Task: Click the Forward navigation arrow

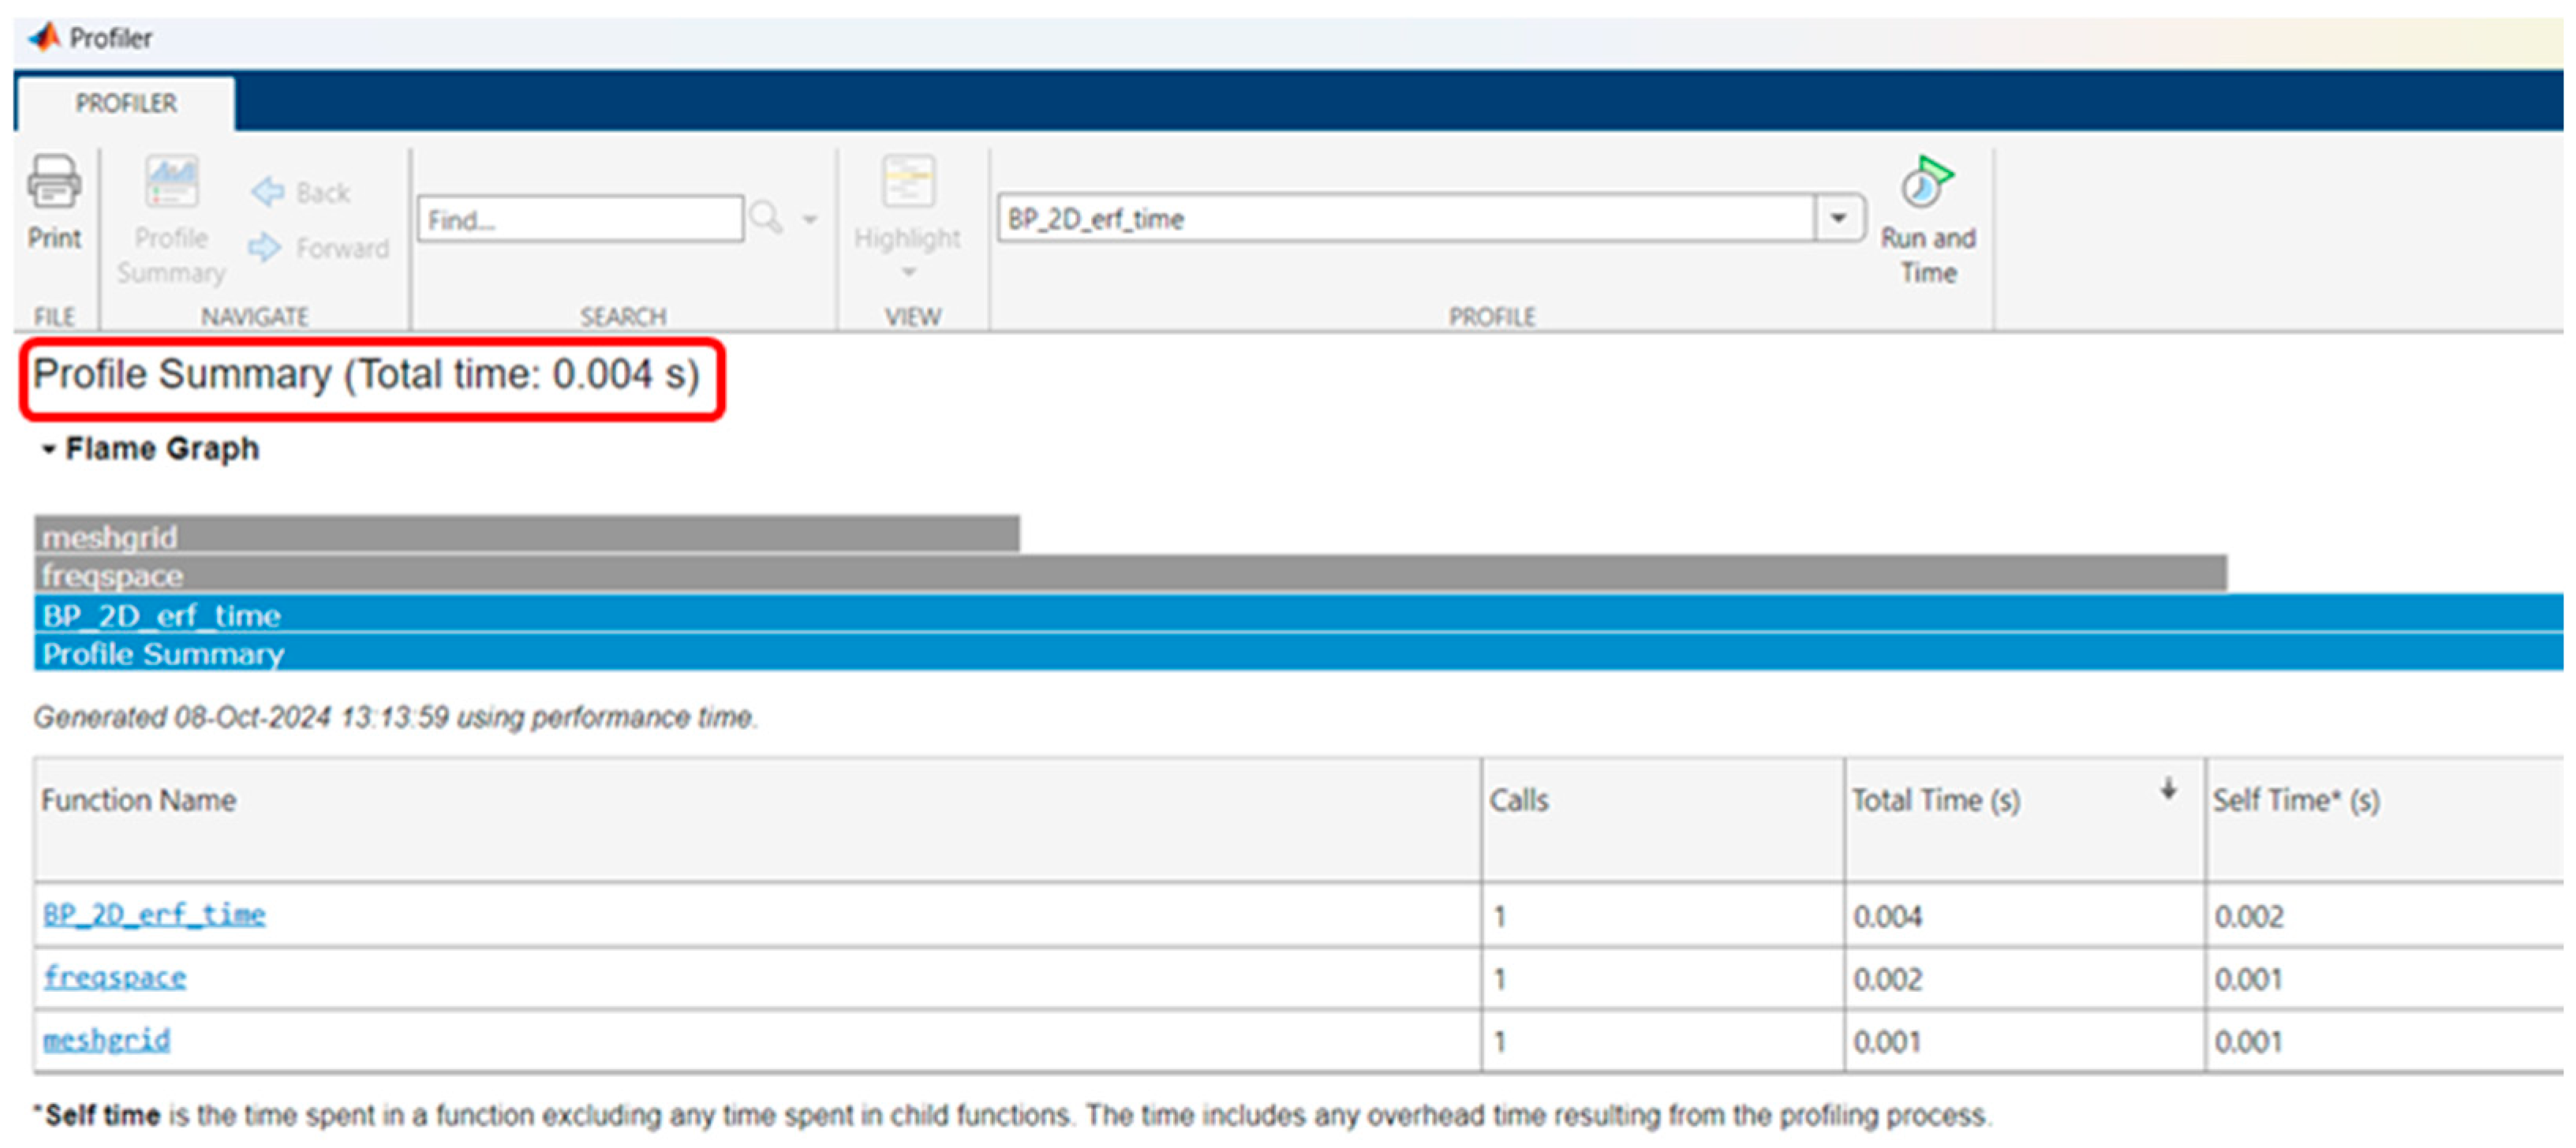Action: point(265,247)
